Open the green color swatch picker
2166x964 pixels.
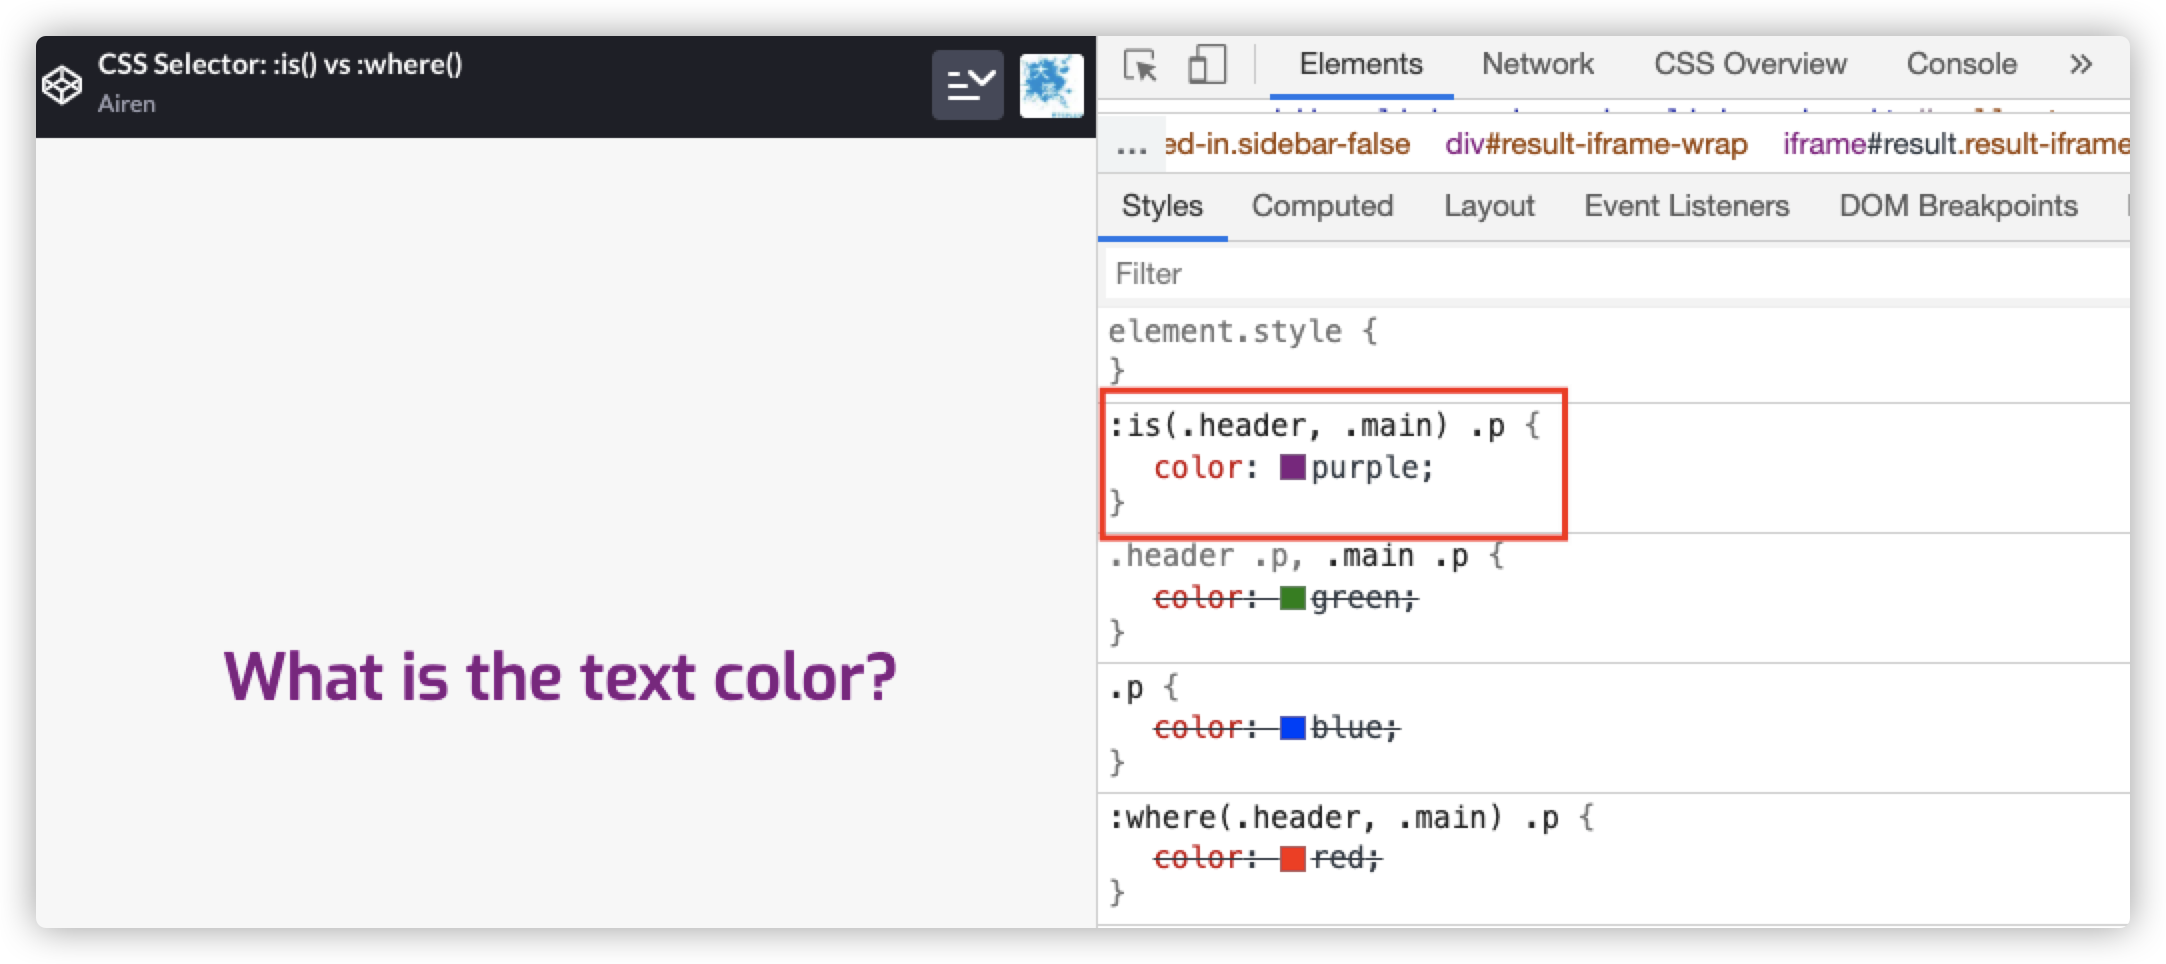(1293, 598)
